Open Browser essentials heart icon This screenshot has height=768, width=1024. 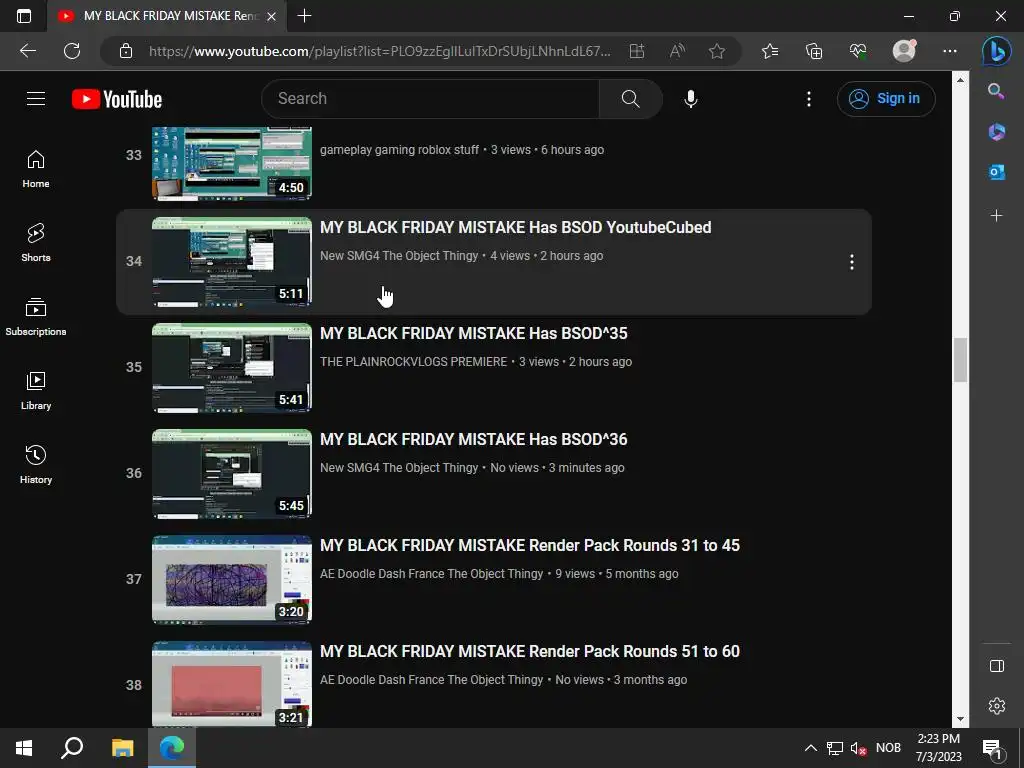[x=858, y=51]
